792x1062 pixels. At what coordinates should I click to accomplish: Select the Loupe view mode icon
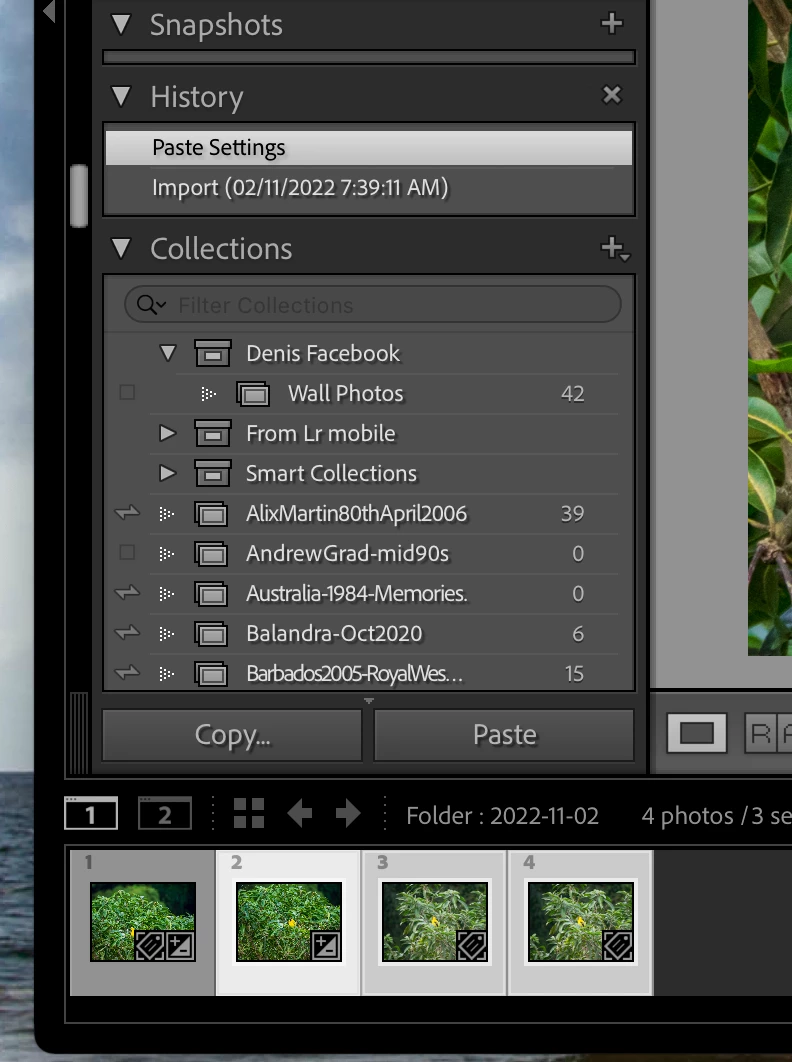tap(696, 733)
